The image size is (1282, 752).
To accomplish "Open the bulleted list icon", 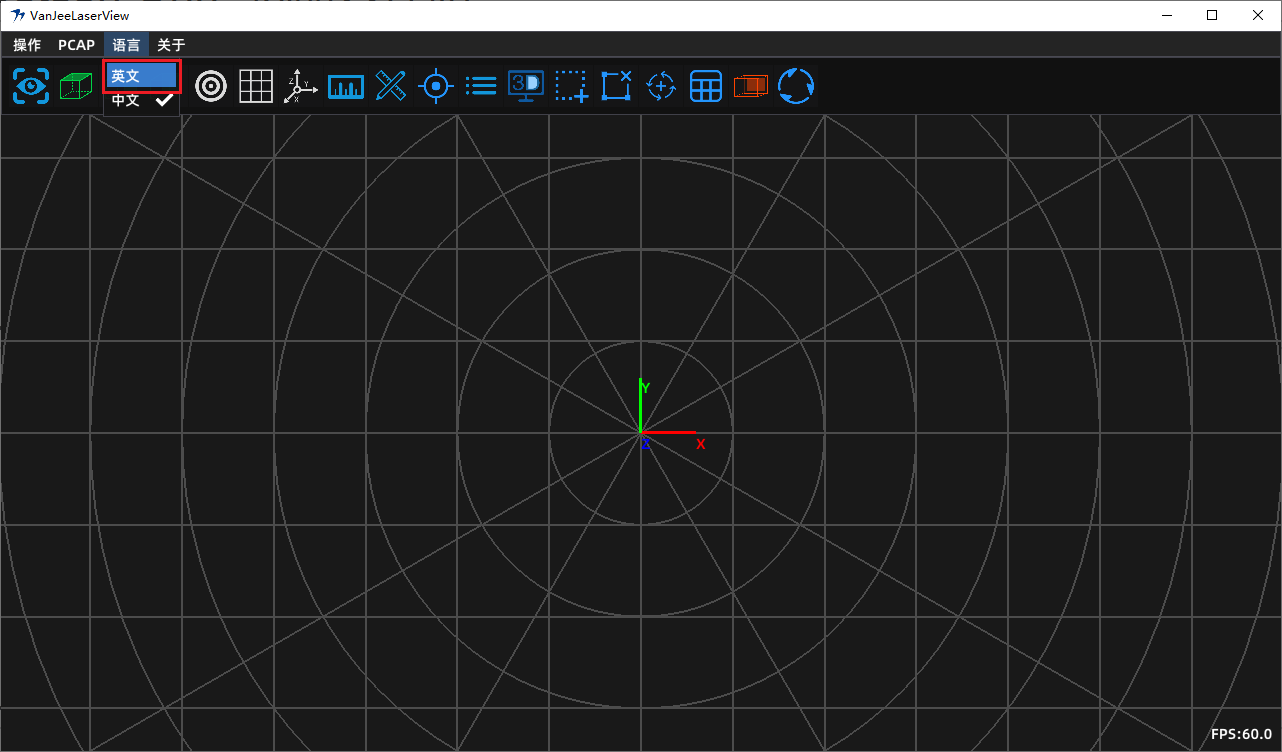I will click(x=481, y=87).
